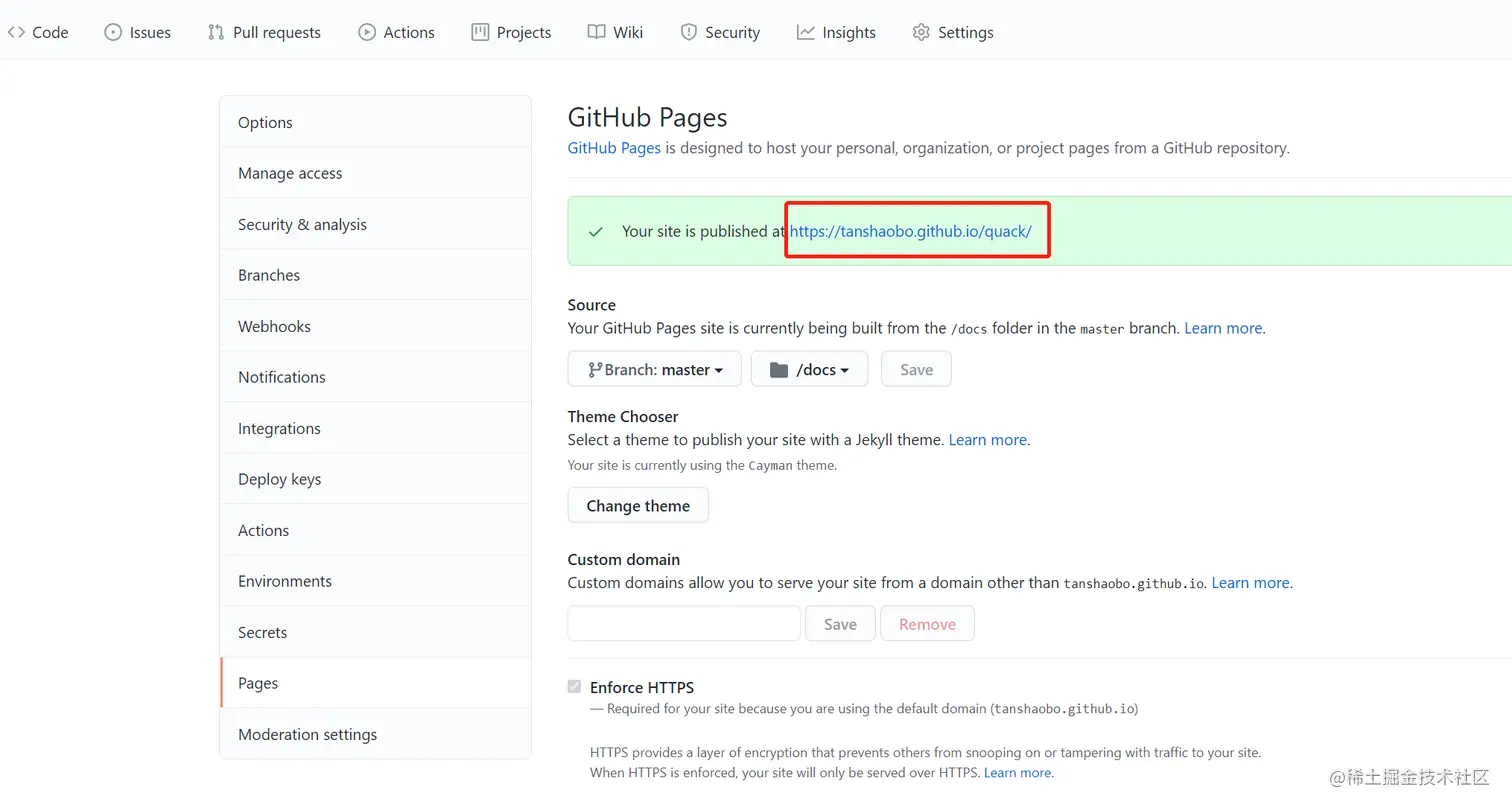Select Pages in the settings sidebar
The height and width of the screenshot is (810, 1512).
click(x=375, y=683)
